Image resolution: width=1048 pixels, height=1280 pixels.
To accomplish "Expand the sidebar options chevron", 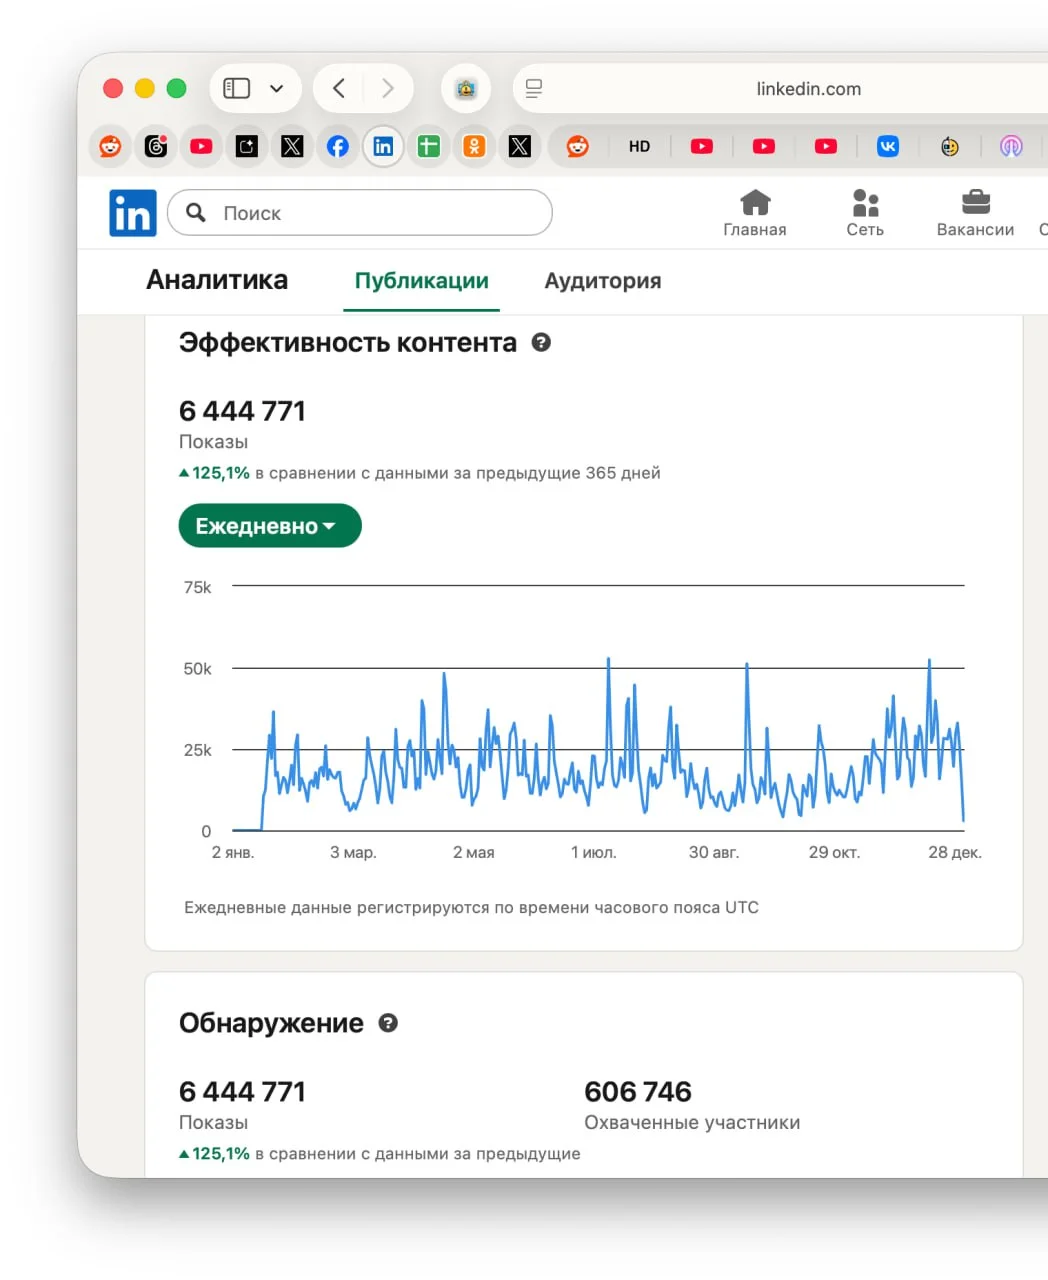I will pos(277,88).
